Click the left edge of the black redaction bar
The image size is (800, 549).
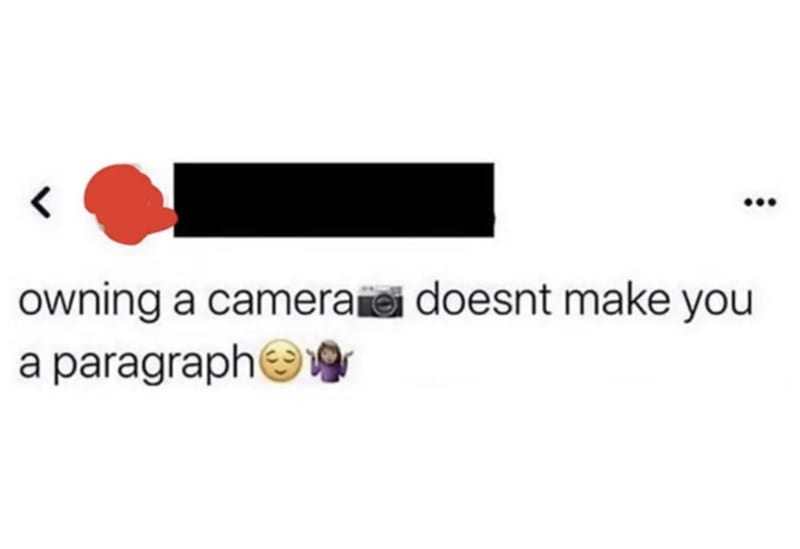coord(178,200)
